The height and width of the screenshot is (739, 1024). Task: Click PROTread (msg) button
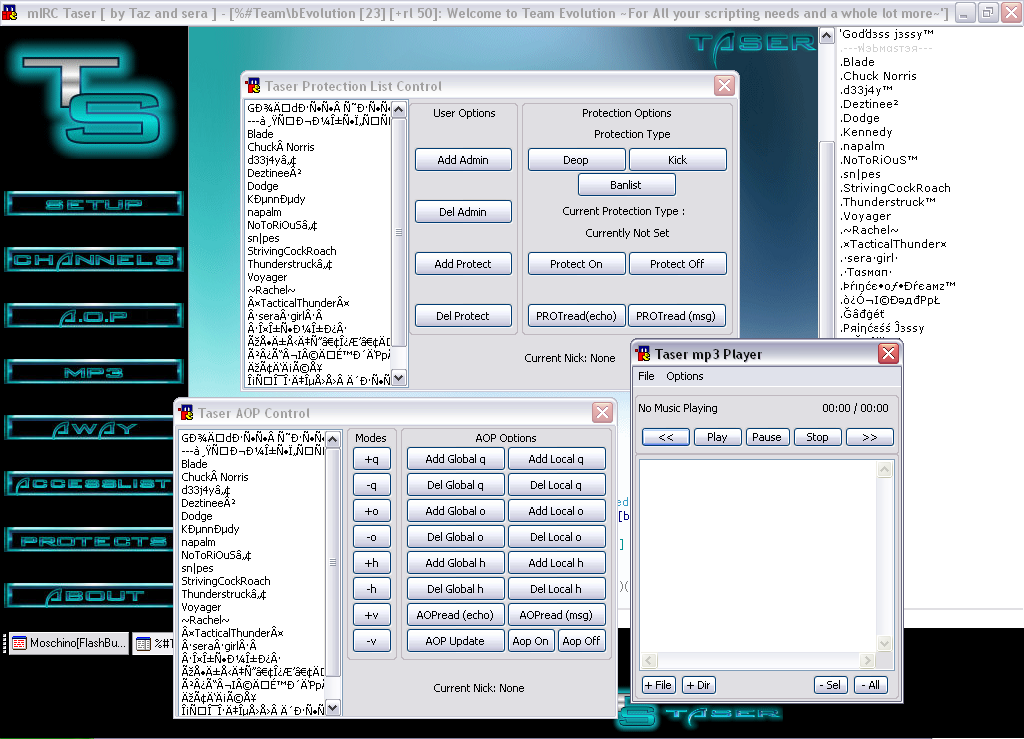pos(676,316)
